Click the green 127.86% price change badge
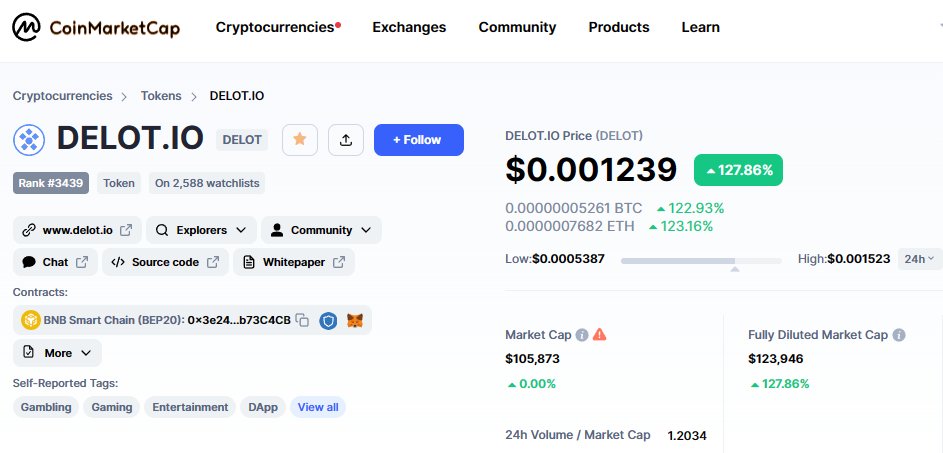This screenshot has width=943, height=453. (739, 170)
